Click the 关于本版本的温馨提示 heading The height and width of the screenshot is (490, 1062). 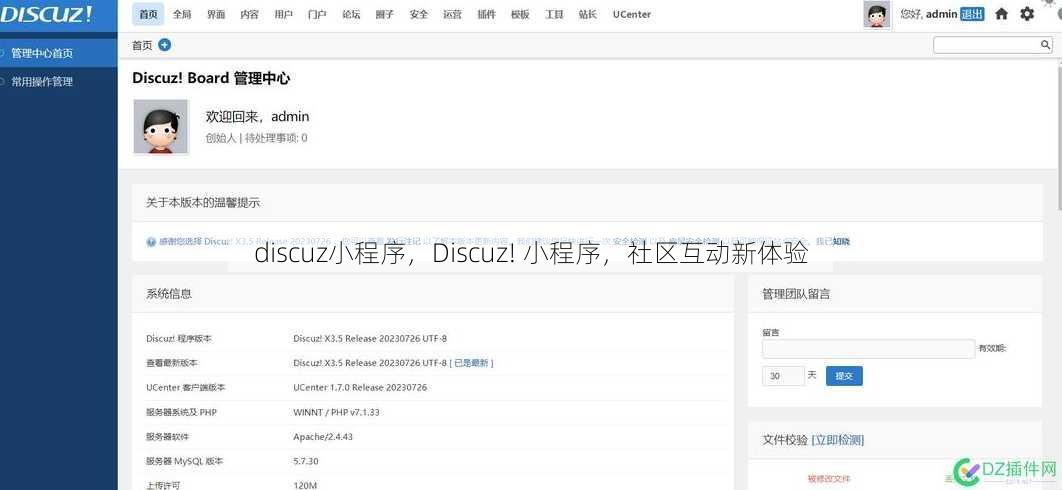[x=203, y=202]
